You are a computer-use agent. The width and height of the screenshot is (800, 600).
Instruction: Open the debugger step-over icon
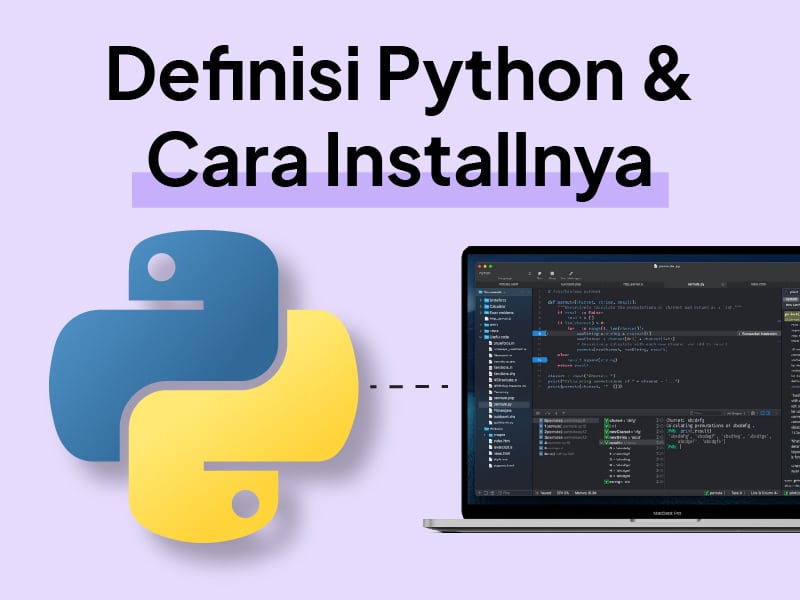(551, 410)
